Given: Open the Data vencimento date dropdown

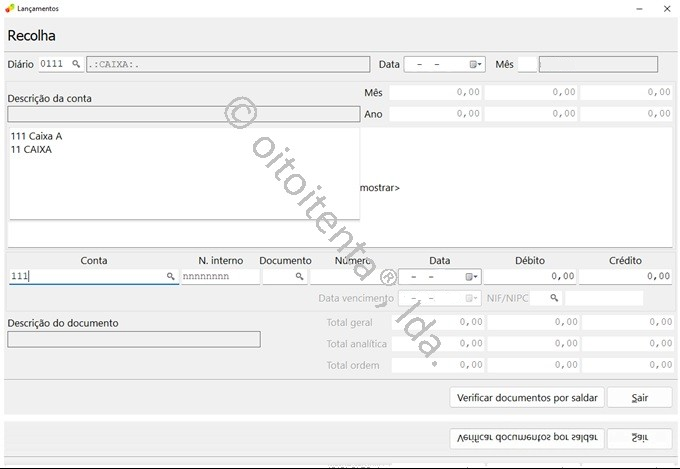Looking at the screenshot, I should click(474, 298).
